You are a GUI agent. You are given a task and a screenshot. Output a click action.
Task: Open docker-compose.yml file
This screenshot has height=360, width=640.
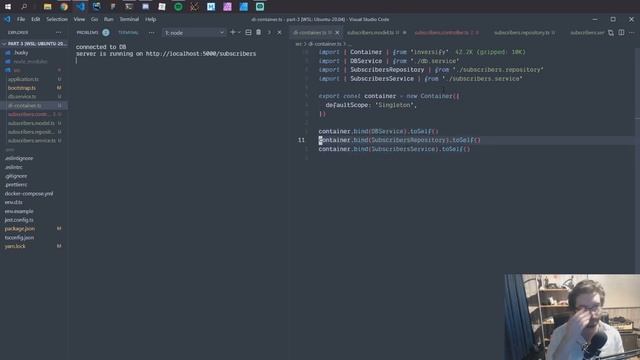click(29, 193)
